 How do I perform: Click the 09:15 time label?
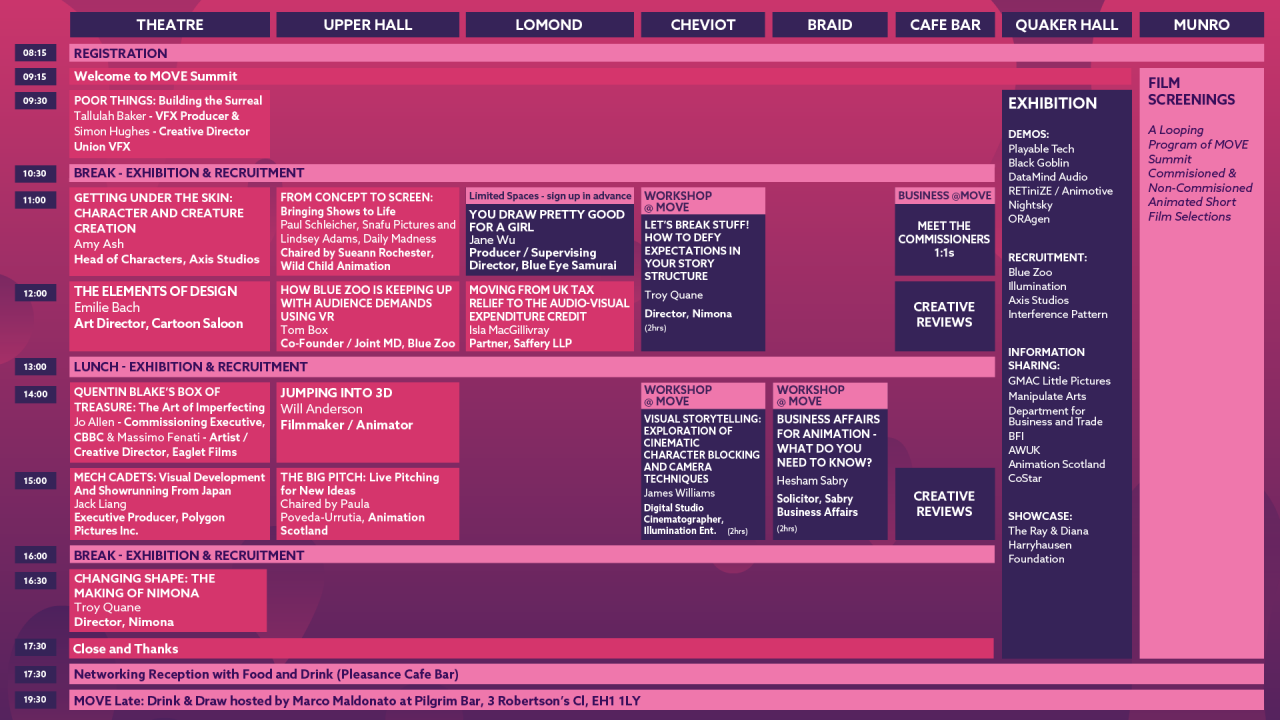click(x=35, y=76)
